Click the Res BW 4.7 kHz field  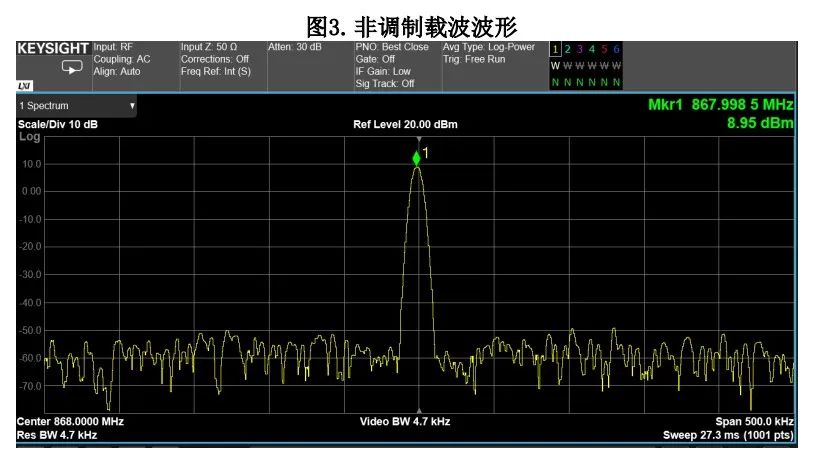click(x=57, y=435)
